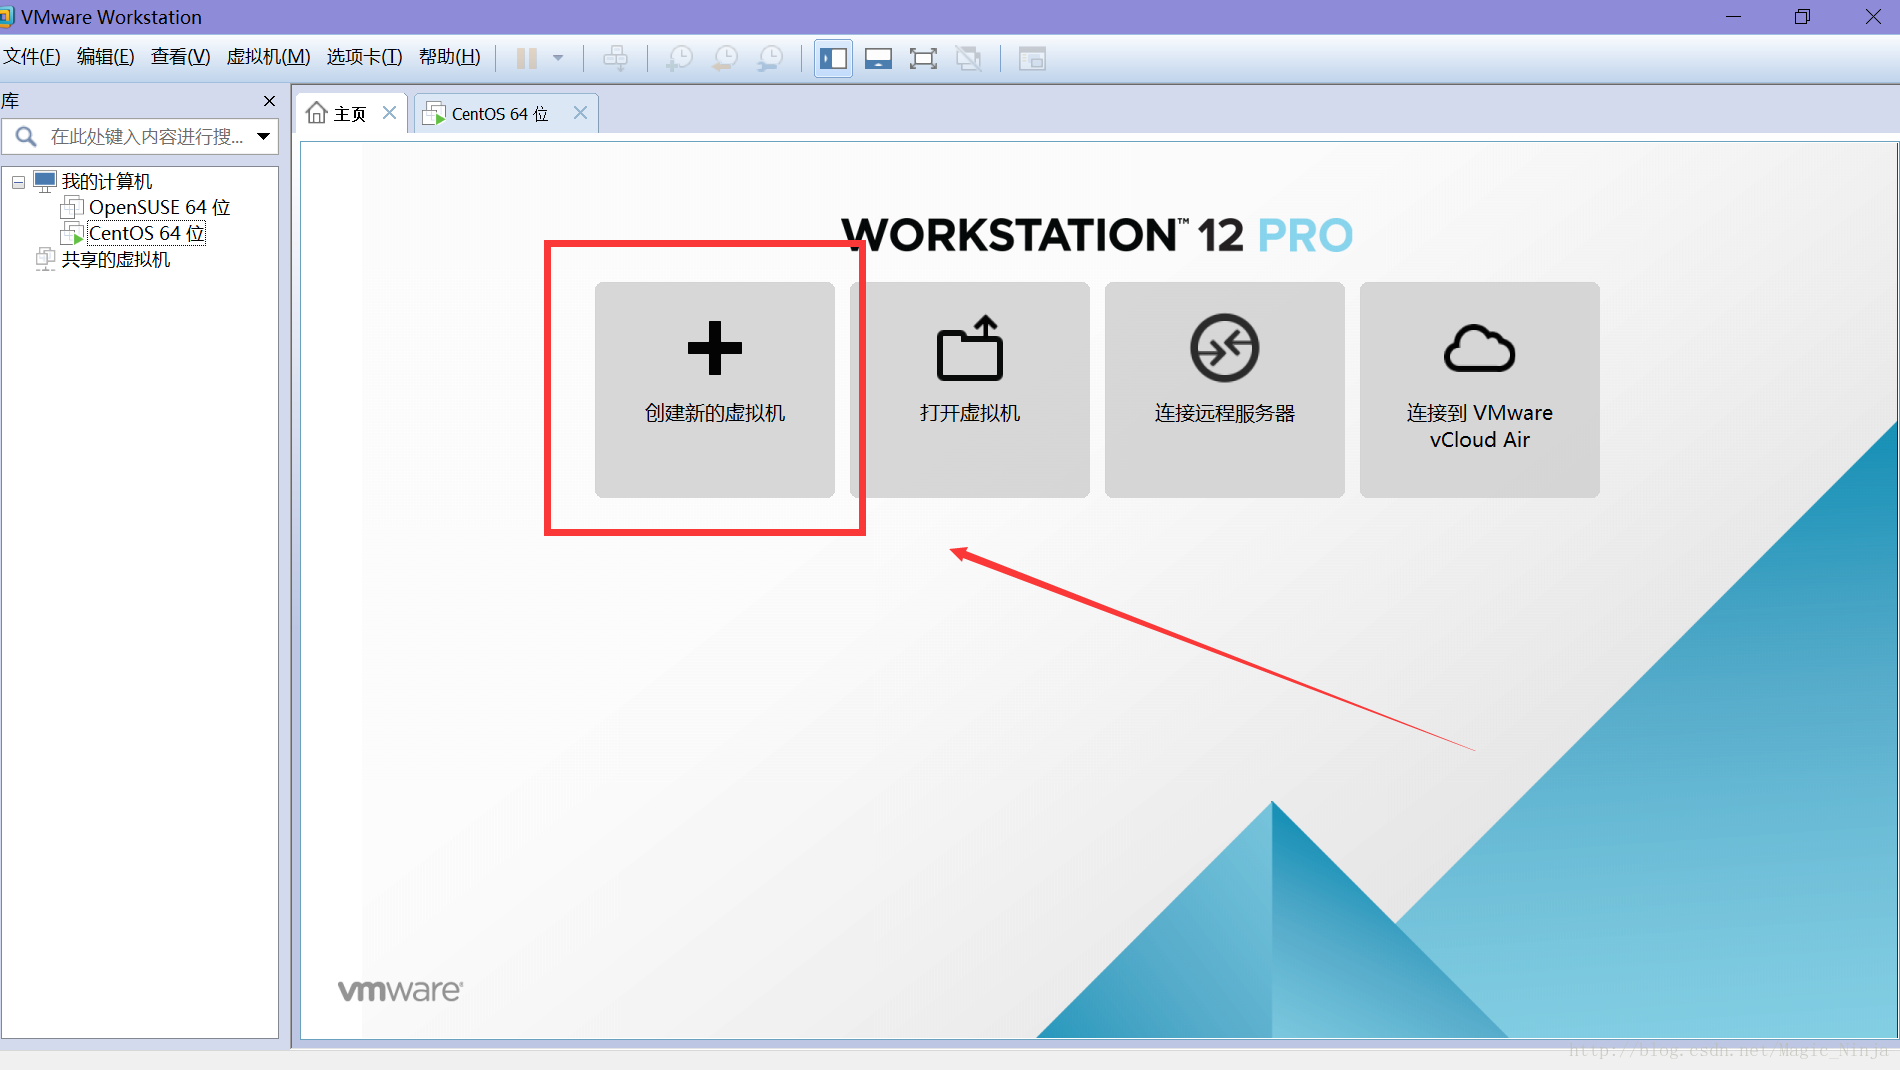Select 共享的虚拟机 in the library tree
The height and width of the screenshot is (1070, 1900).
point(116,259)
